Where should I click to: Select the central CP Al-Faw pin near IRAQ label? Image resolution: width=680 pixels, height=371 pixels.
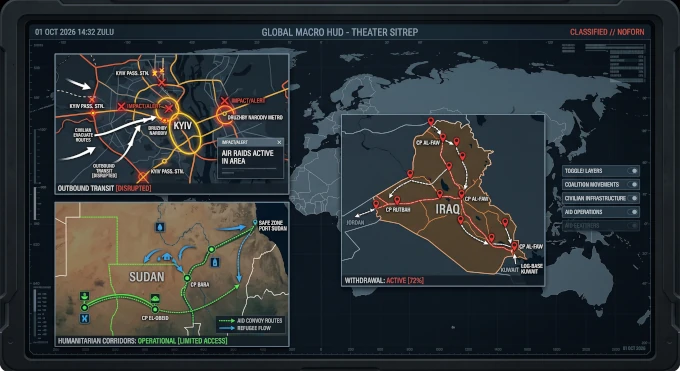(461, 194)
